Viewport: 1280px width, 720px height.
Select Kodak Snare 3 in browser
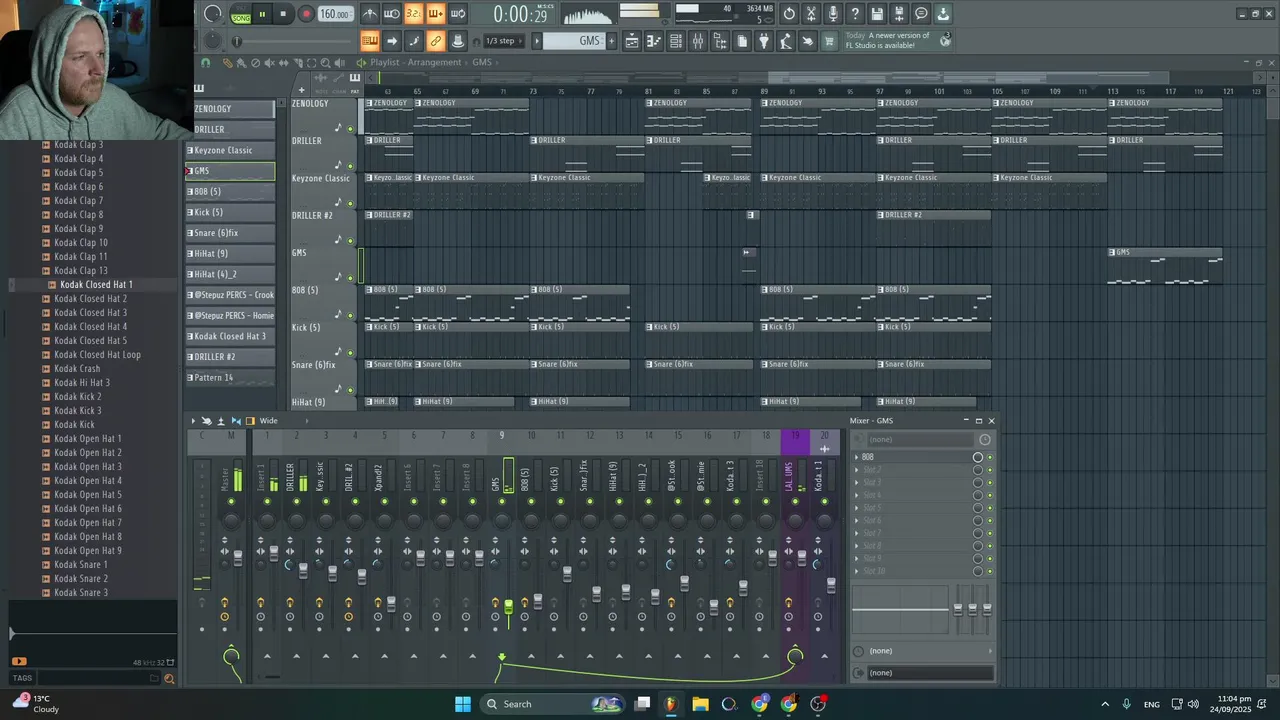pos(81,593)
